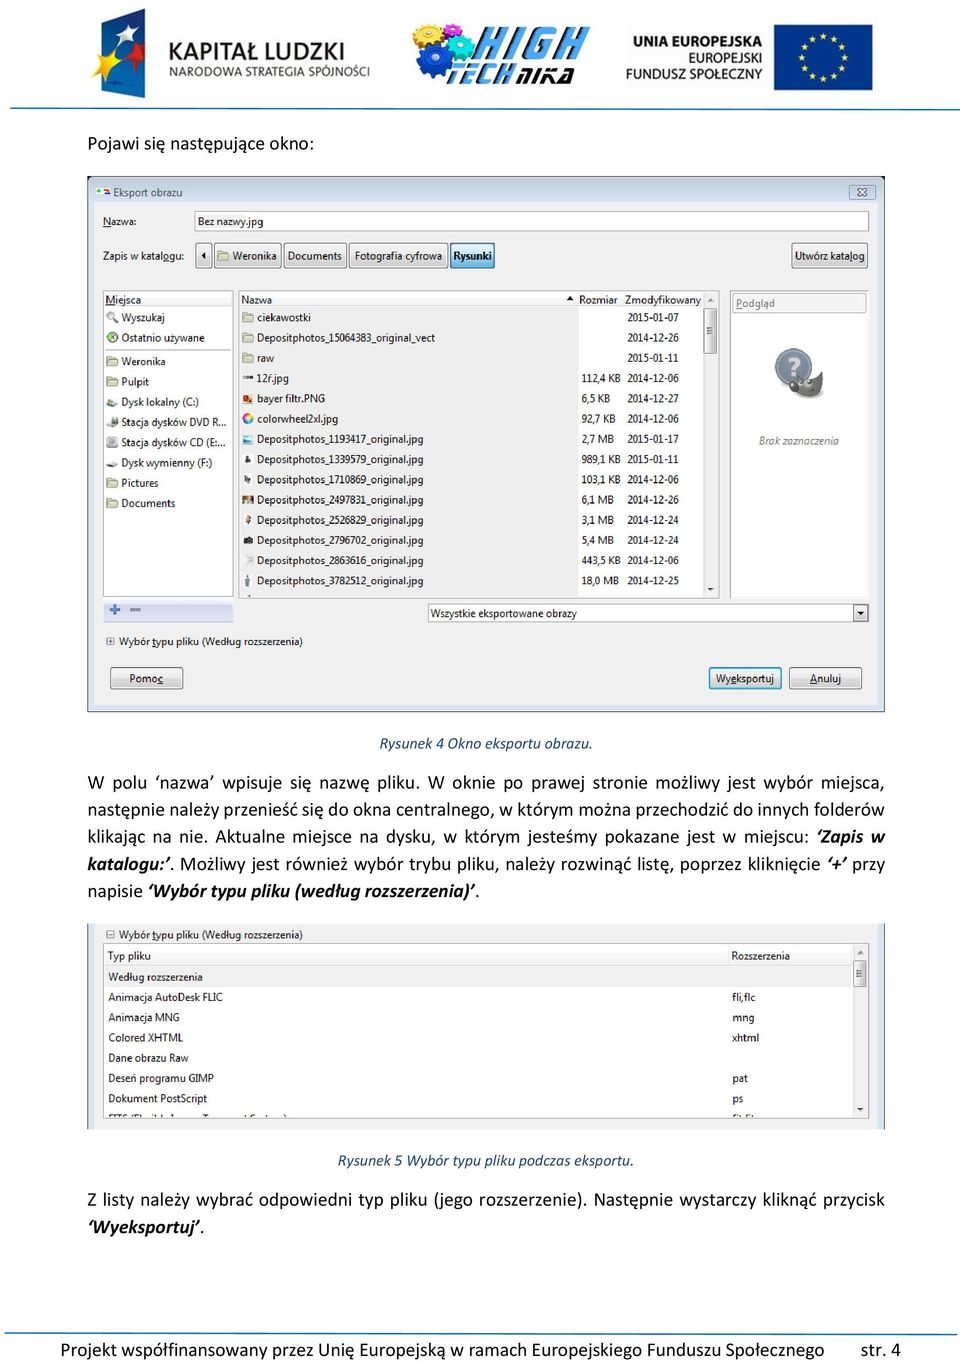Click the Utwórz katalog button

coord(829,256)
